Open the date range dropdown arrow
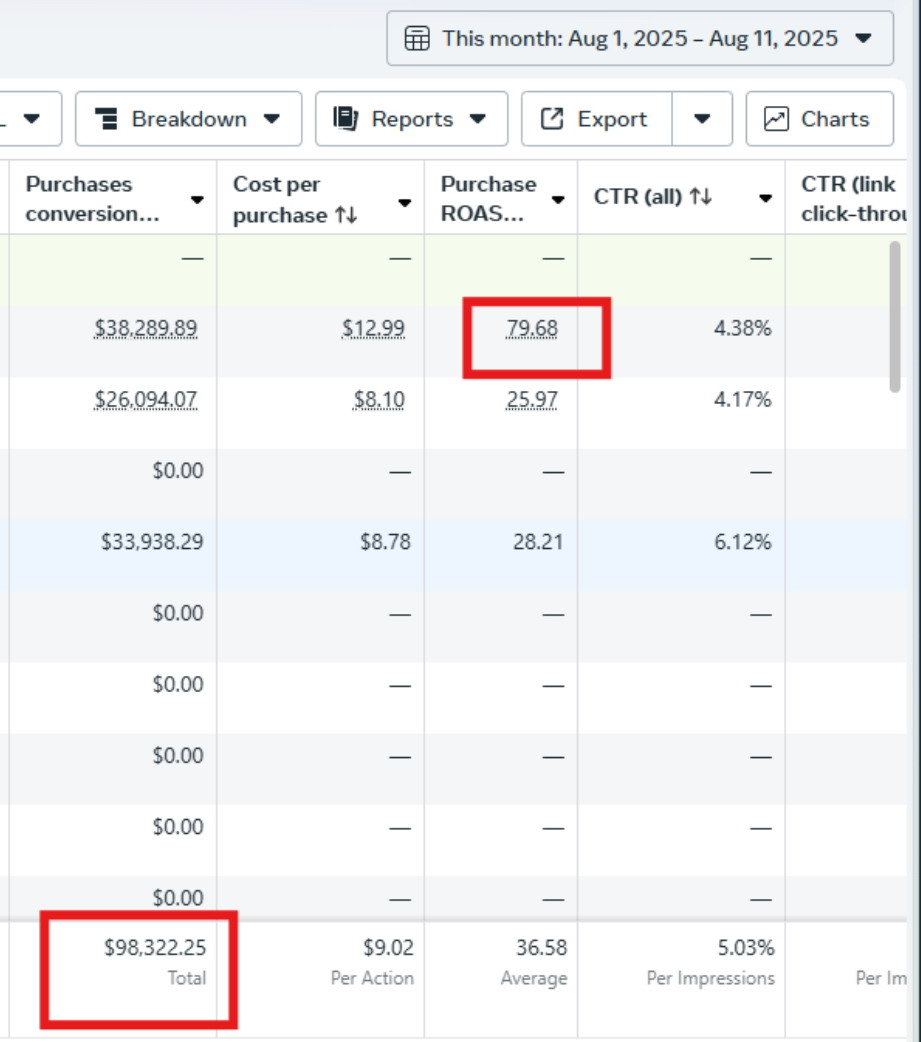 click(x=863, y=39)
